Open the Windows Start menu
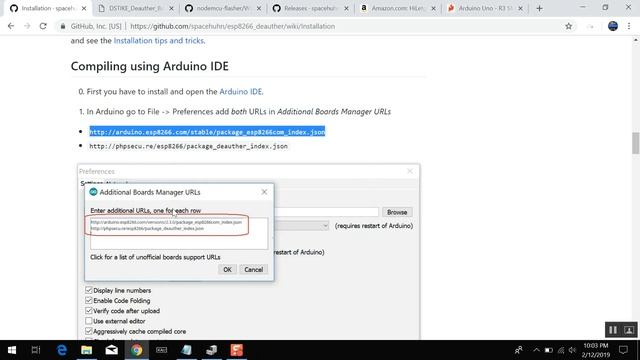Viewport: 640px width, 360px height. (12, 350)
